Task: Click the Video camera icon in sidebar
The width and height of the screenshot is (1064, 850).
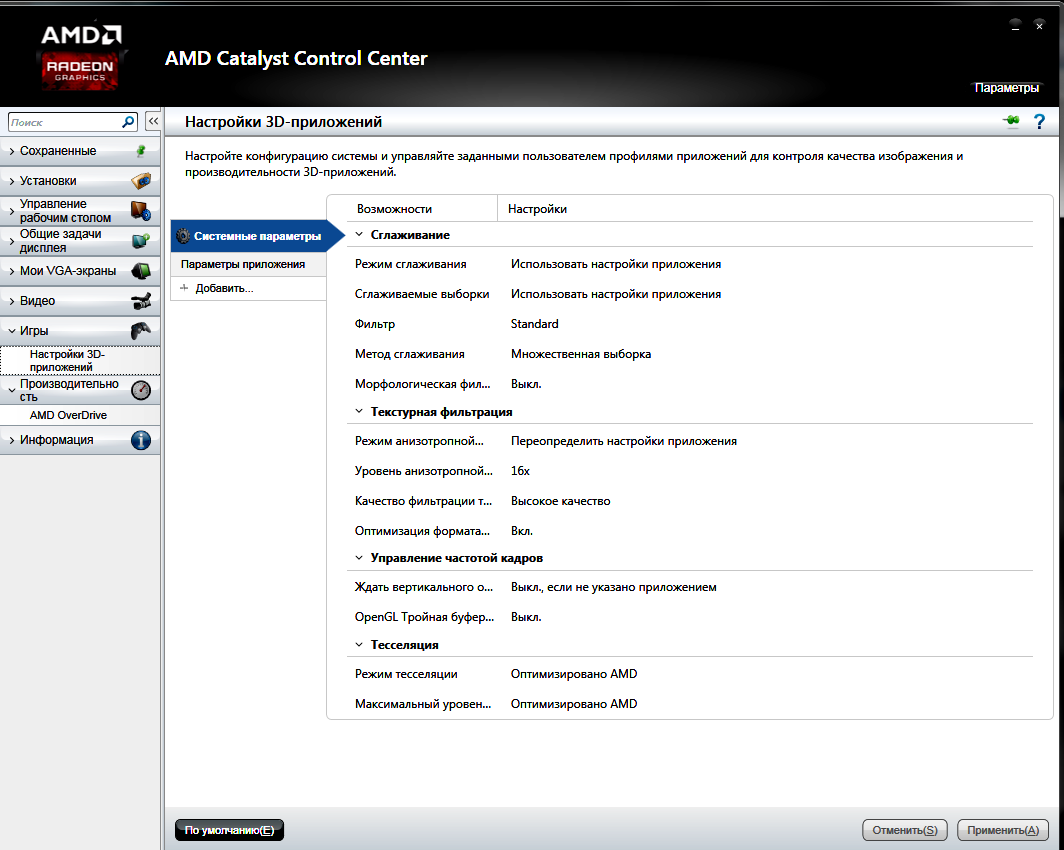Action: (141, 301)
